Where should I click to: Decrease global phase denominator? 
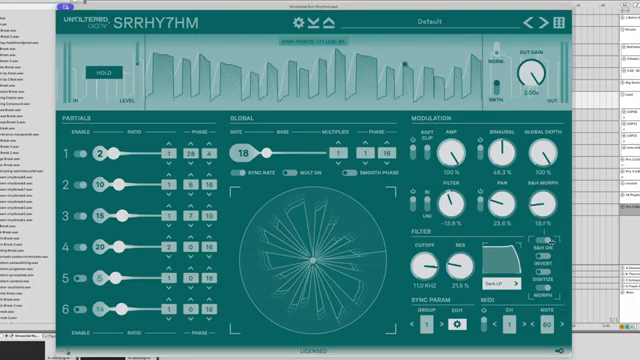(x=387, y=163)
